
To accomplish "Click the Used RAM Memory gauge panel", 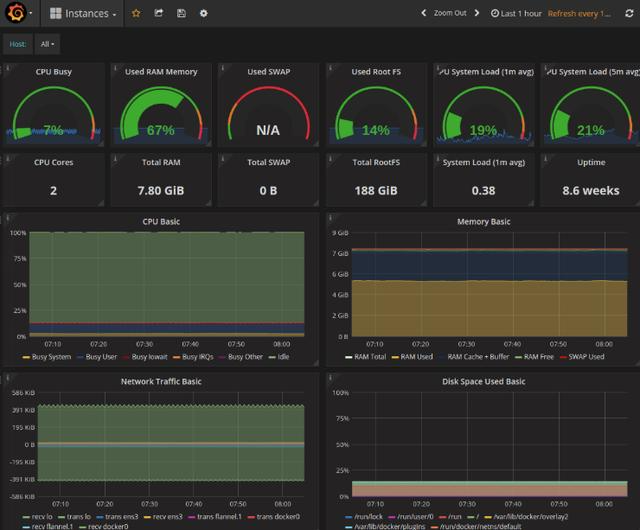I will pyautogui.click(x=161, y=105).
